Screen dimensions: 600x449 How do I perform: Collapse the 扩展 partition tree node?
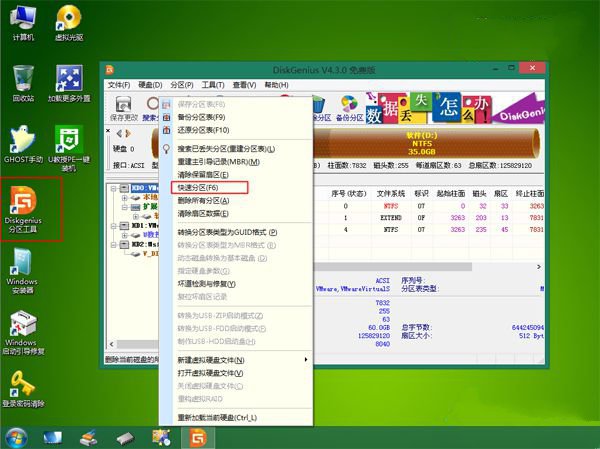(x=124, y=207)
